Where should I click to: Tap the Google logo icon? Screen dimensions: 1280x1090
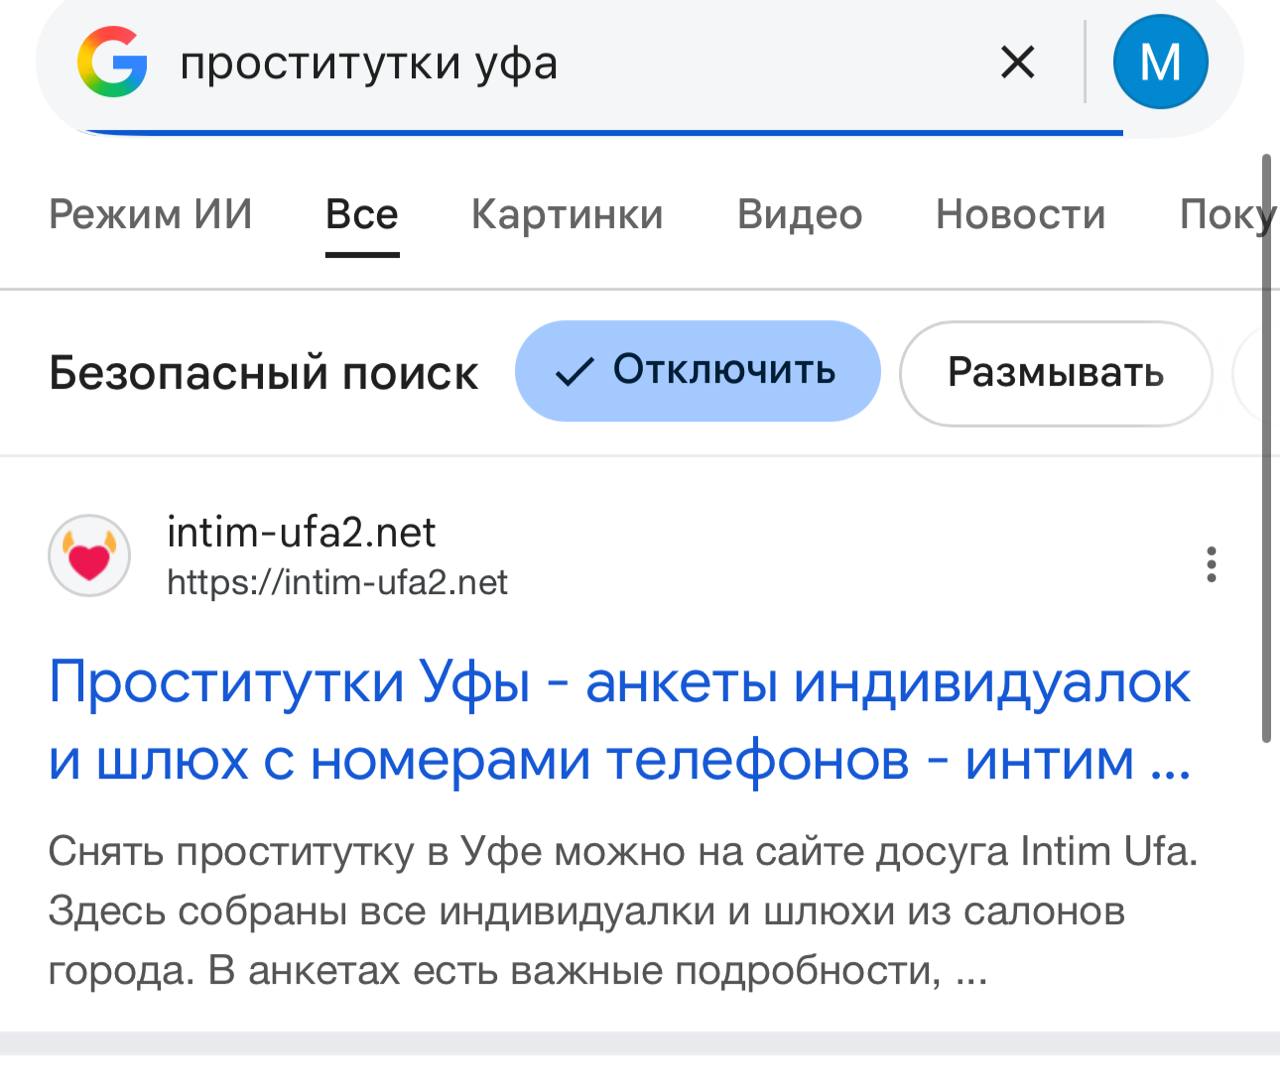(112, 62)
